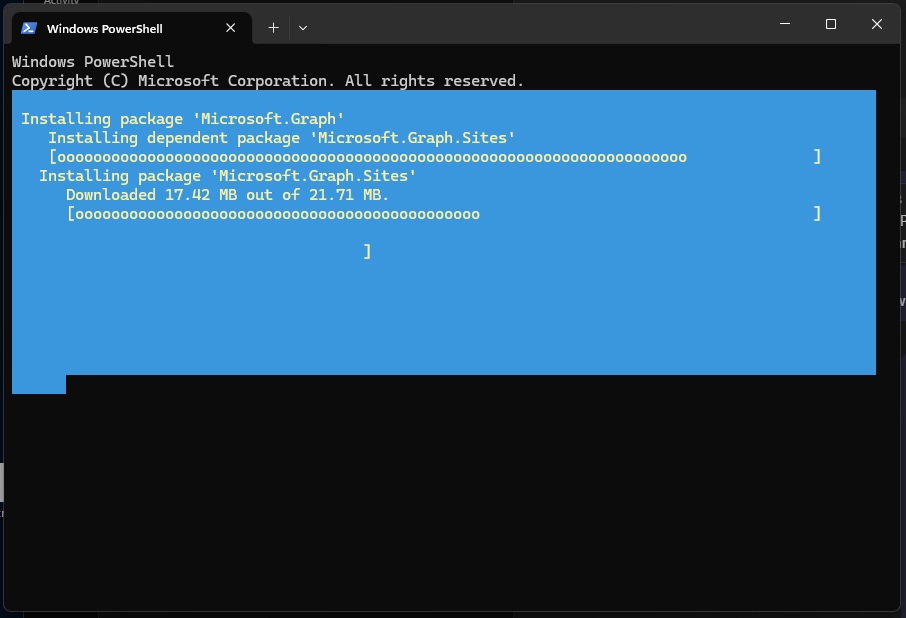The height and width of the screenshot is (618, 906).
Task: Click the 'Installing dependent package' line
Action: tap(281, 138)
